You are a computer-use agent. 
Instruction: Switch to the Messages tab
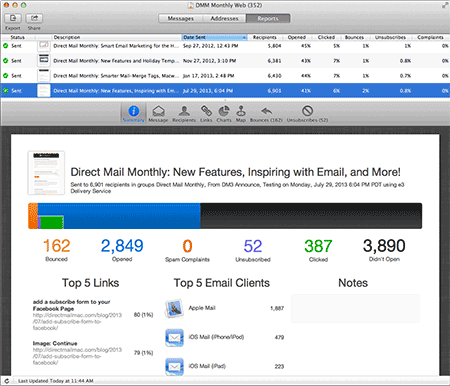point(180,18)
